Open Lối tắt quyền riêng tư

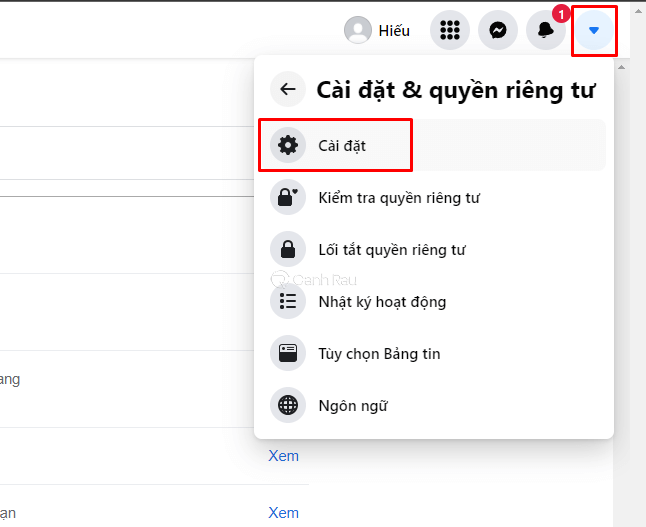click(x=433, y=249)
